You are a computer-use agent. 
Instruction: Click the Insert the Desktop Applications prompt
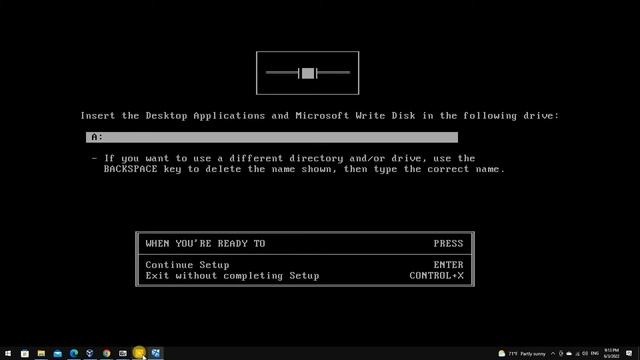[320, 116]
